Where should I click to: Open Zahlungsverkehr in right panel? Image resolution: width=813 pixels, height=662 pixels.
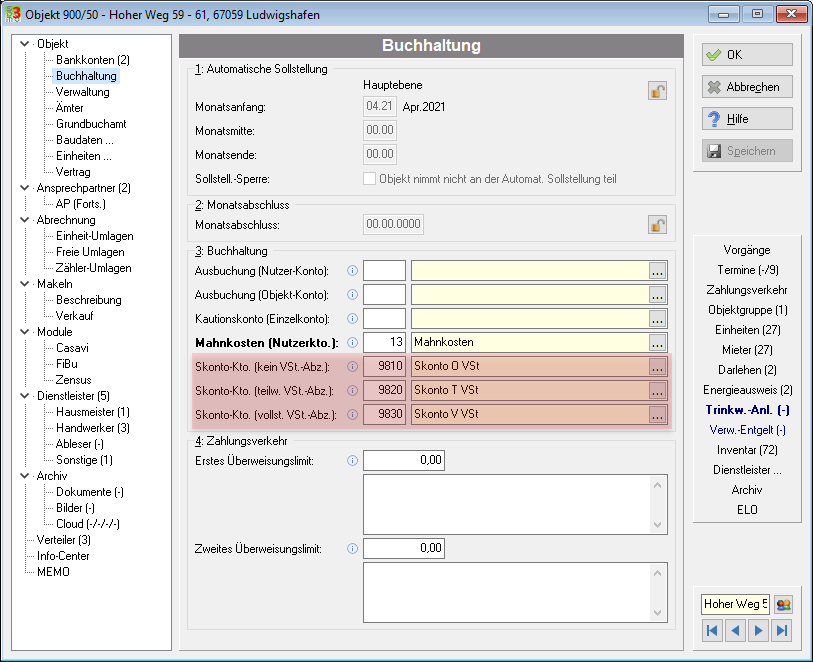point(747,290)
